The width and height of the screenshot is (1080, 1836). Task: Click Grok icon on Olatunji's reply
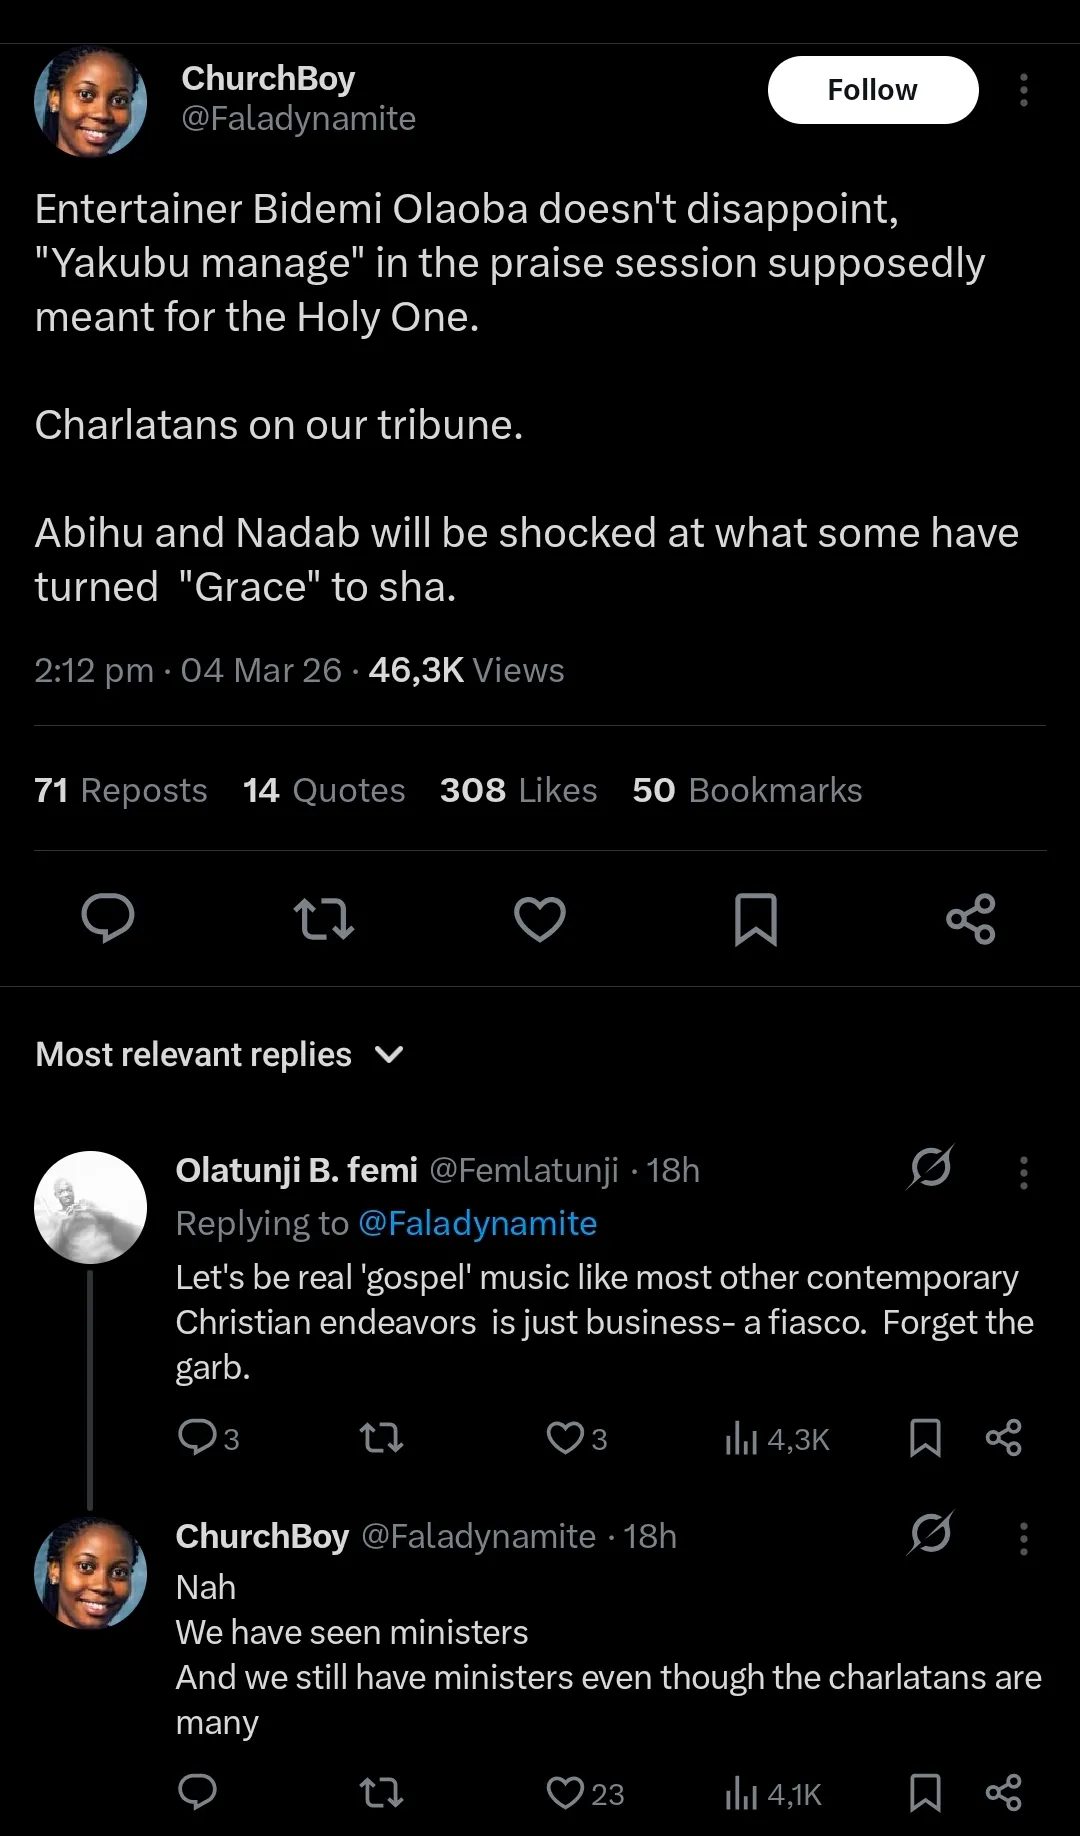[x=931, y=1167]
